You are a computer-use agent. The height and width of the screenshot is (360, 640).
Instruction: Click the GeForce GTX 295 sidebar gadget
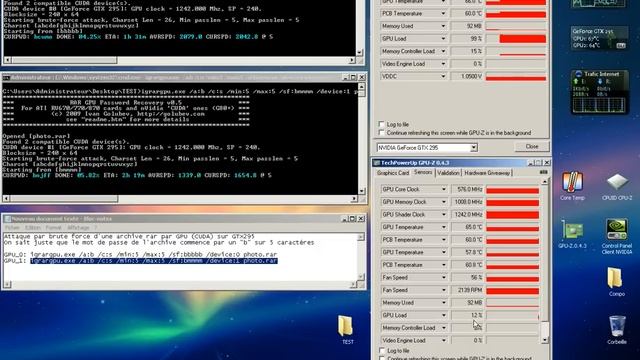599,38
